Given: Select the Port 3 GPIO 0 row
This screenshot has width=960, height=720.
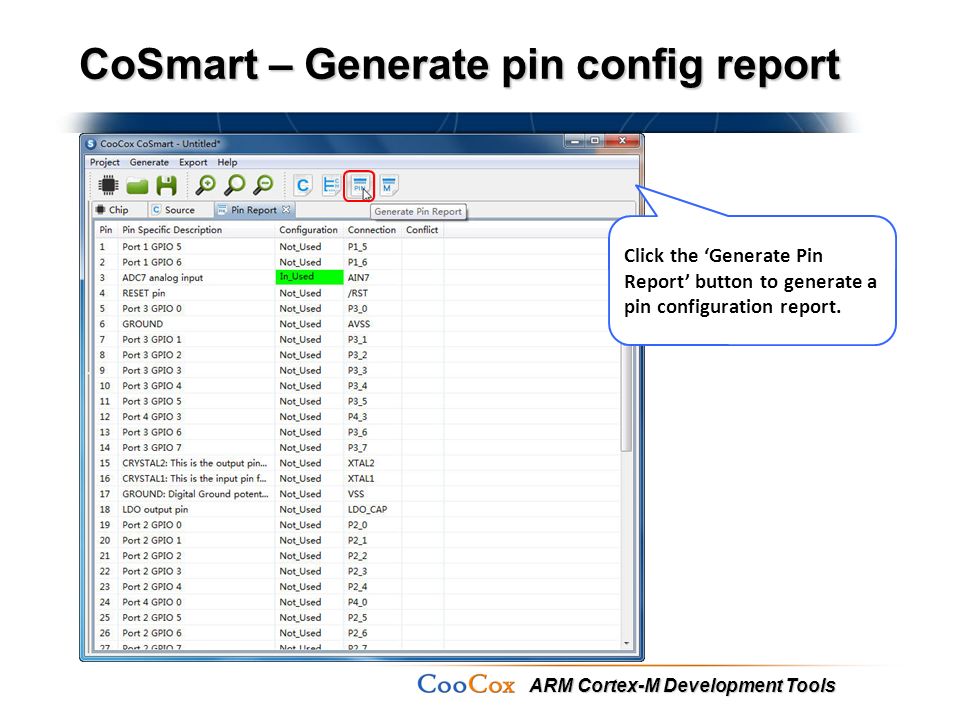Looking at the screenshot, I should pyautogui.click(x=357, y=309).
